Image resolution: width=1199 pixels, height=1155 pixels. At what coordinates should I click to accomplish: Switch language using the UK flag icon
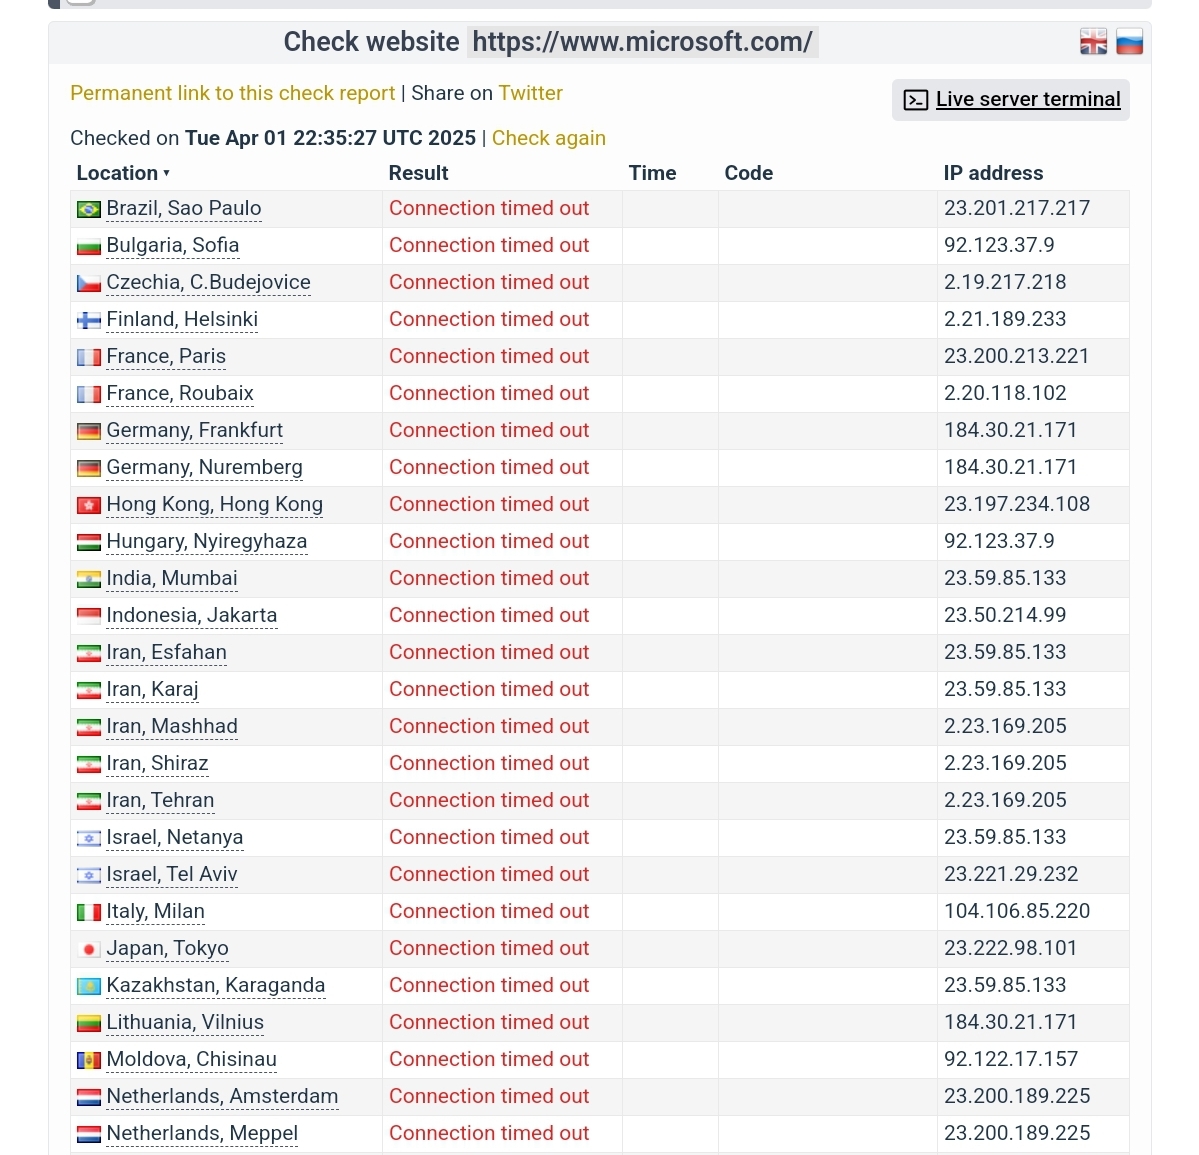(1093, 42)
